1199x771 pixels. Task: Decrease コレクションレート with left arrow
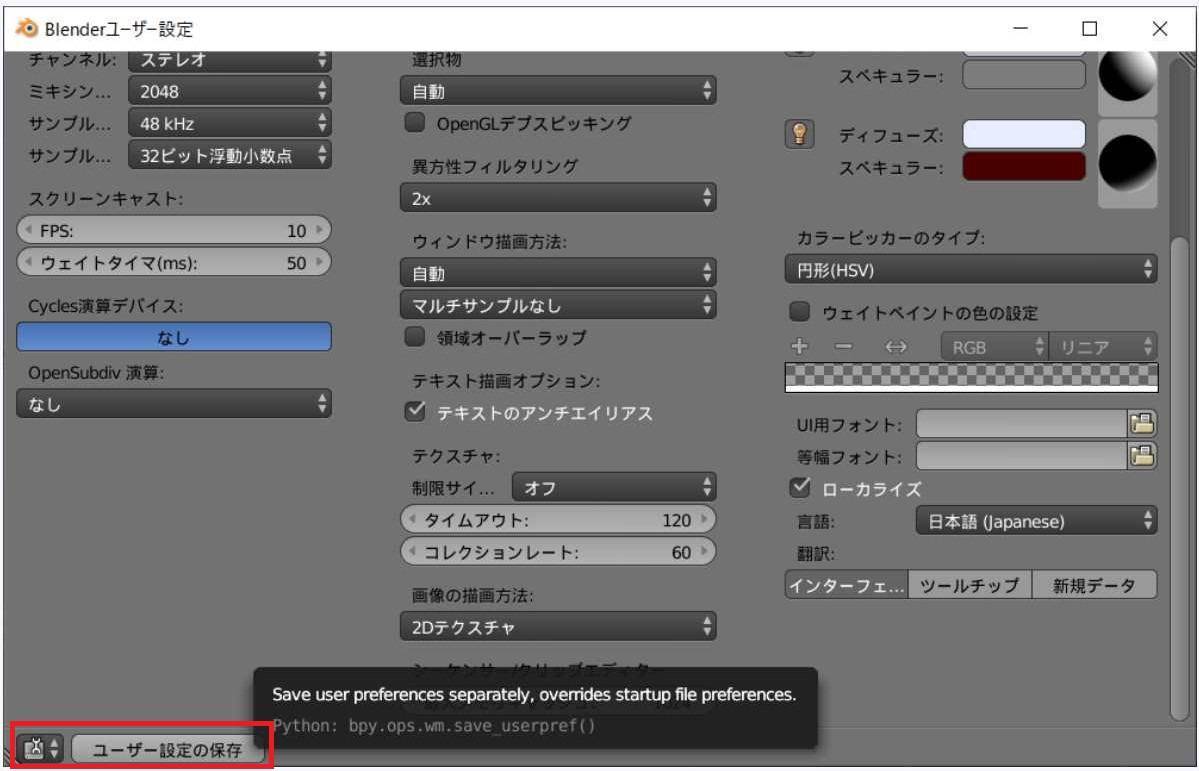coord(413,551)
